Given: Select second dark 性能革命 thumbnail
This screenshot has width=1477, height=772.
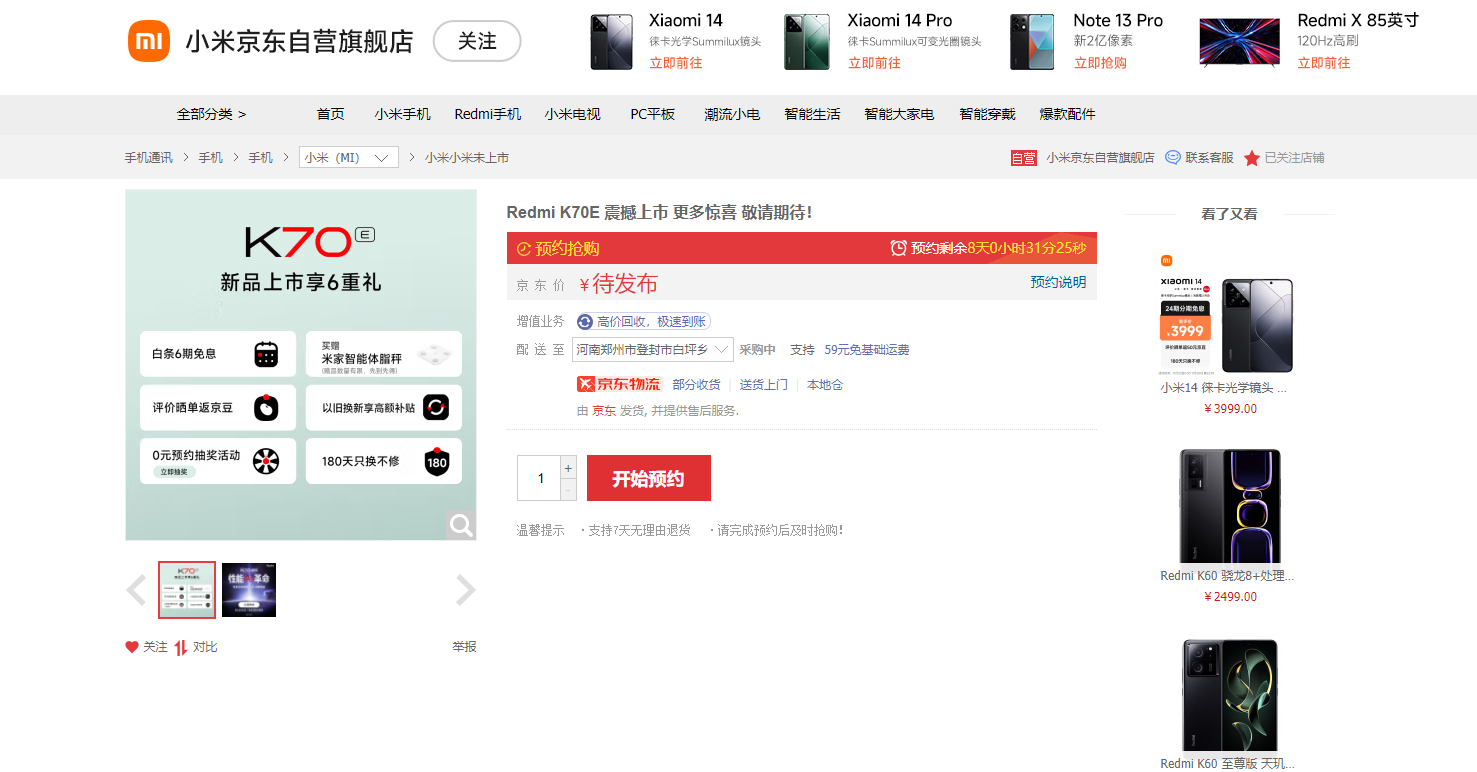Looking at the screenshot, I should [x=249, y=590].
